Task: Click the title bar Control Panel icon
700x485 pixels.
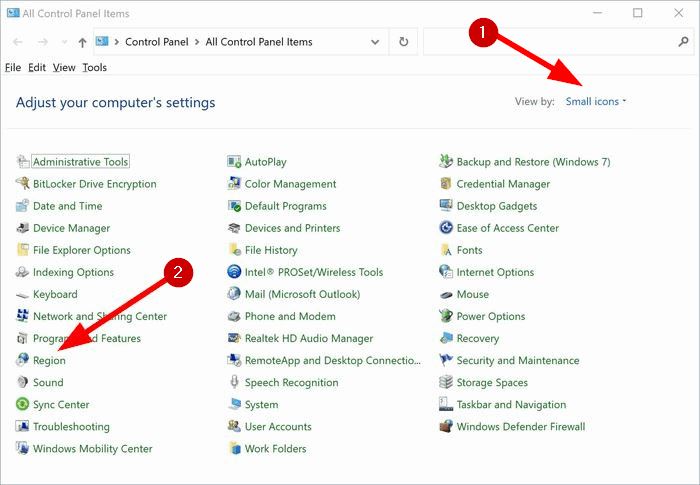Action: click(x=13, y=13)
